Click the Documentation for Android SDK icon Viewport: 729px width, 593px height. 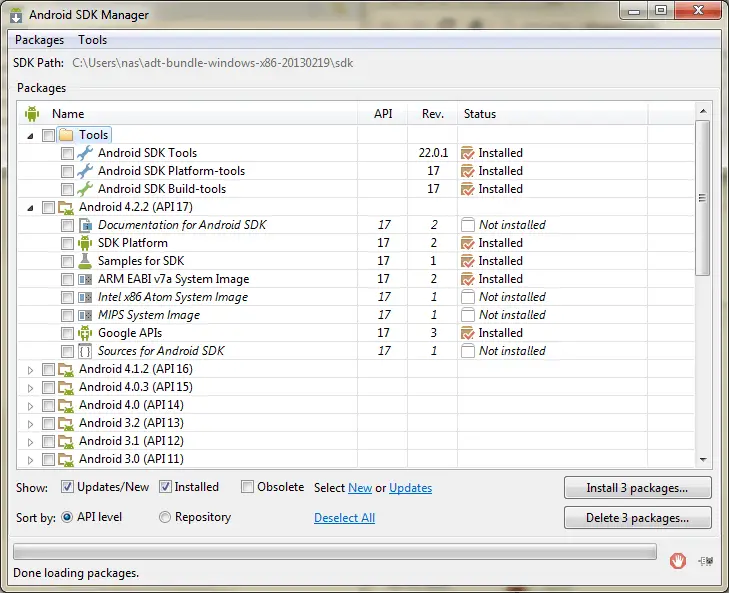(x=85, y=225)
